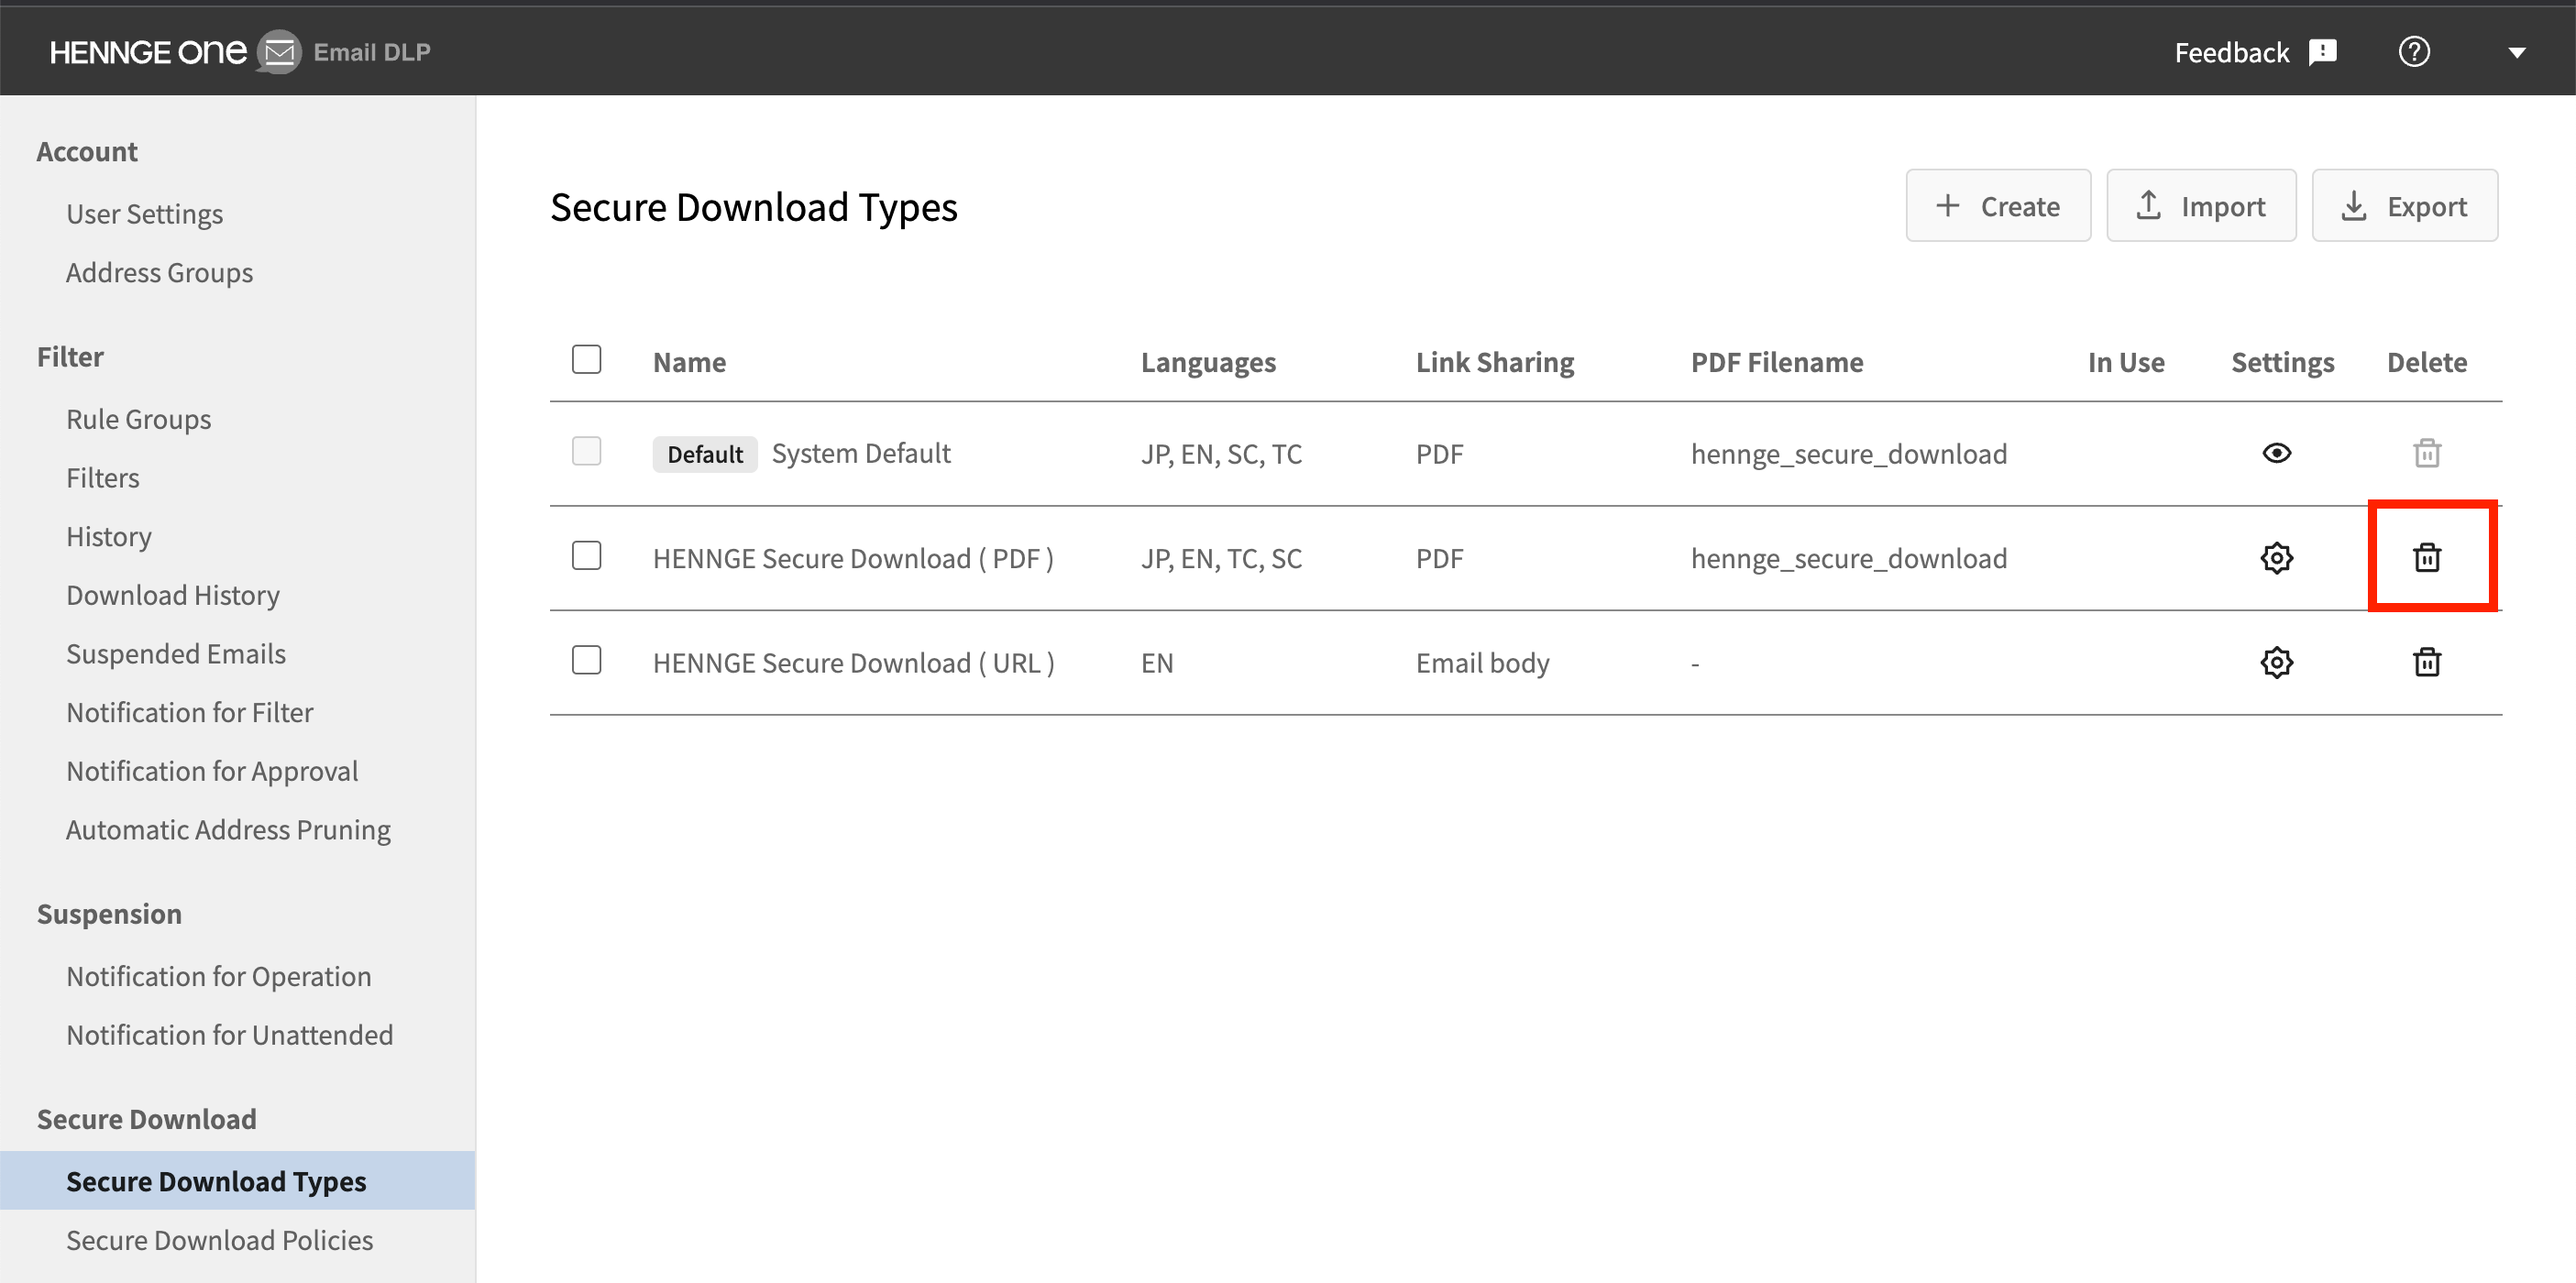
Task: Open settings gear for HENNGE Secure Download ( URL )
Action: tap(2277, 663)
